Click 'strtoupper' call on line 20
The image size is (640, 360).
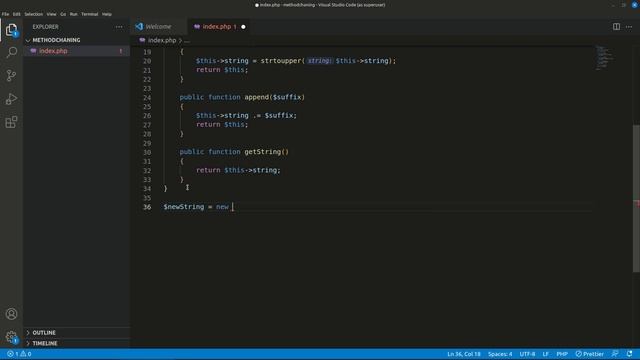click(281, 61)
